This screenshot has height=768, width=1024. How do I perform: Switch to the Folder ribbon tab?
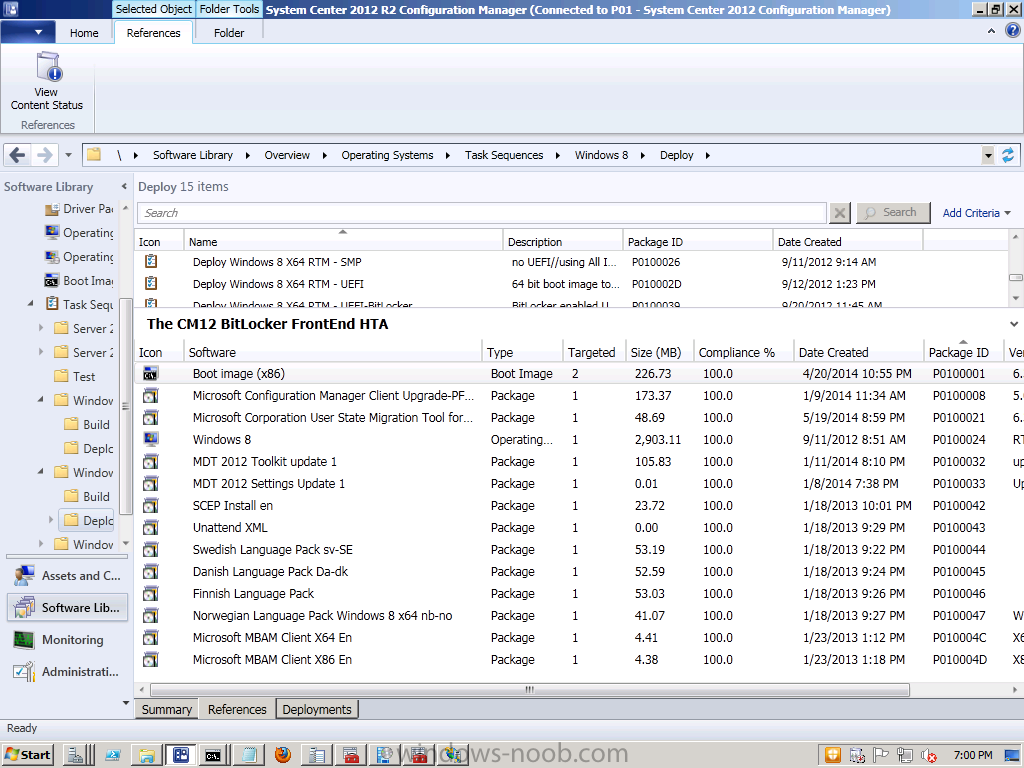pos(229,33)
